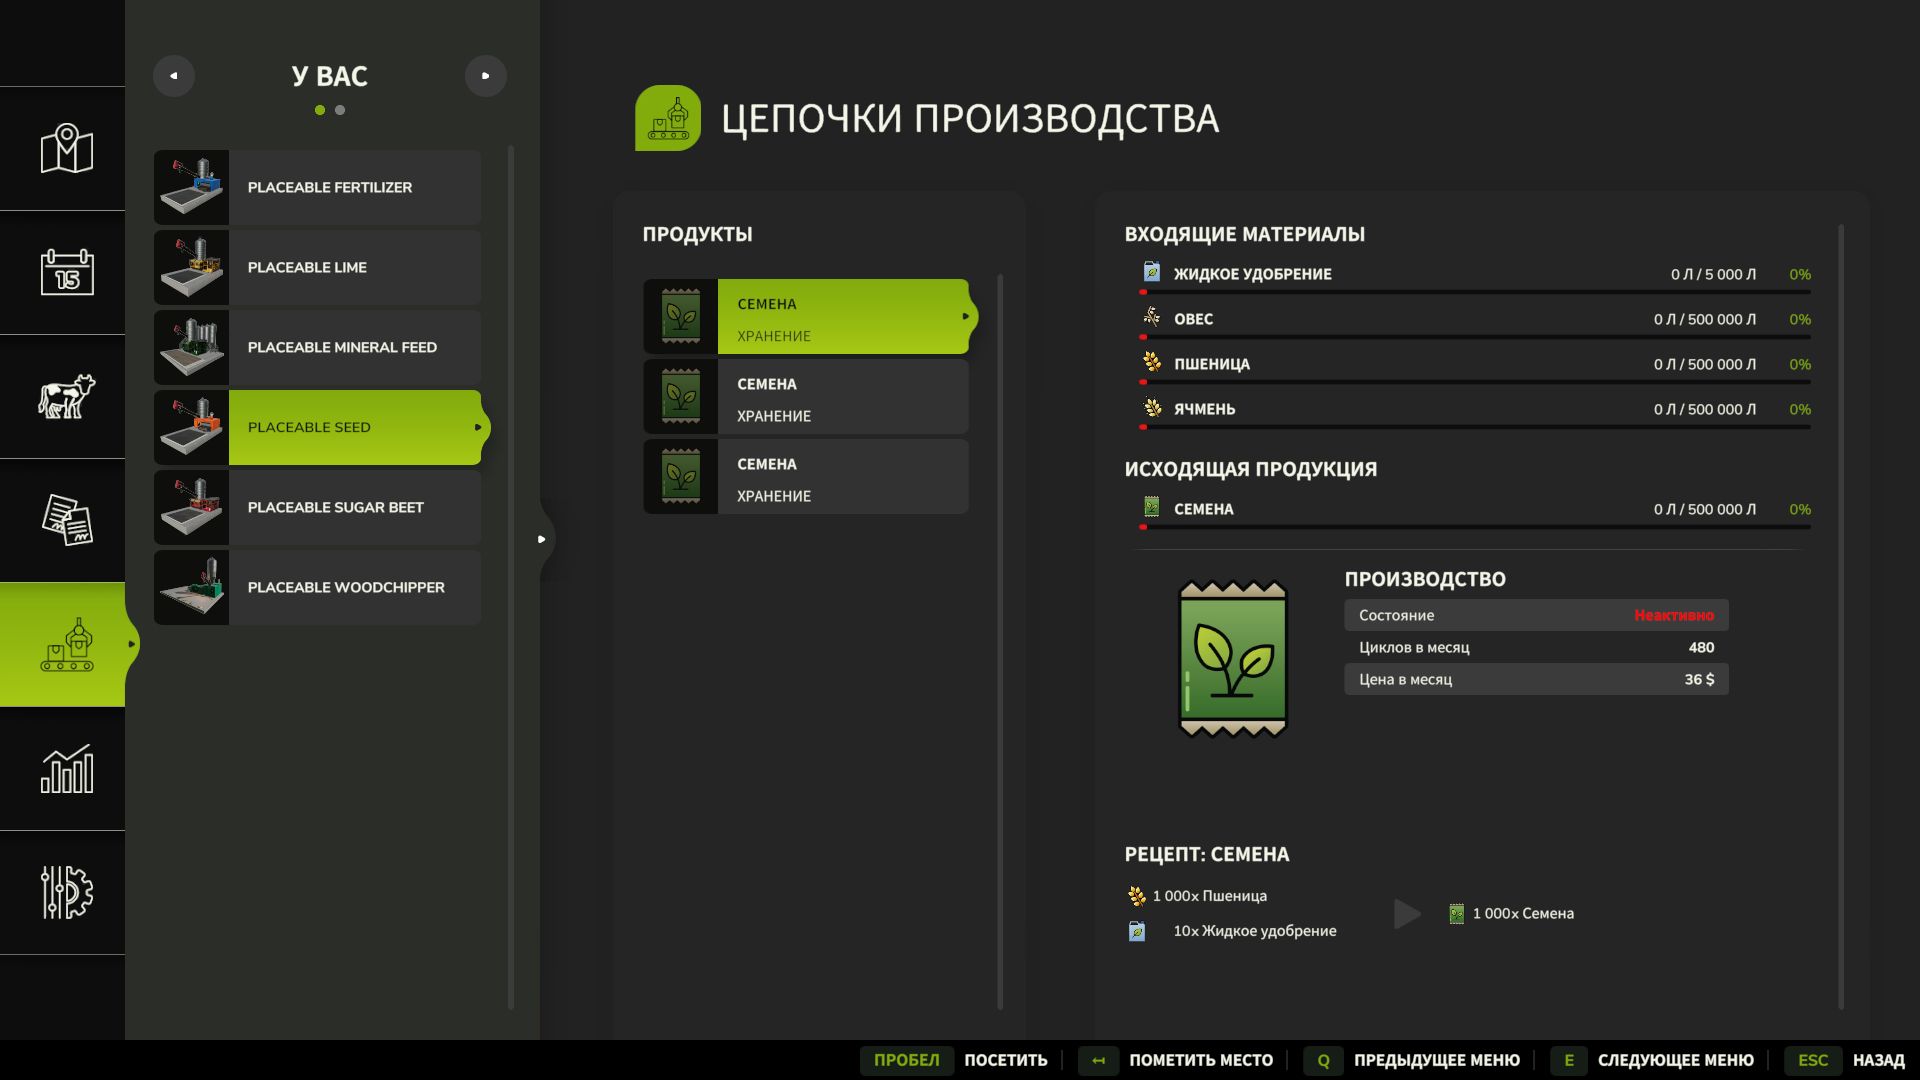1920x1080 pixels.
Task: Select the third Семена product entry
Action: (806, 477)
